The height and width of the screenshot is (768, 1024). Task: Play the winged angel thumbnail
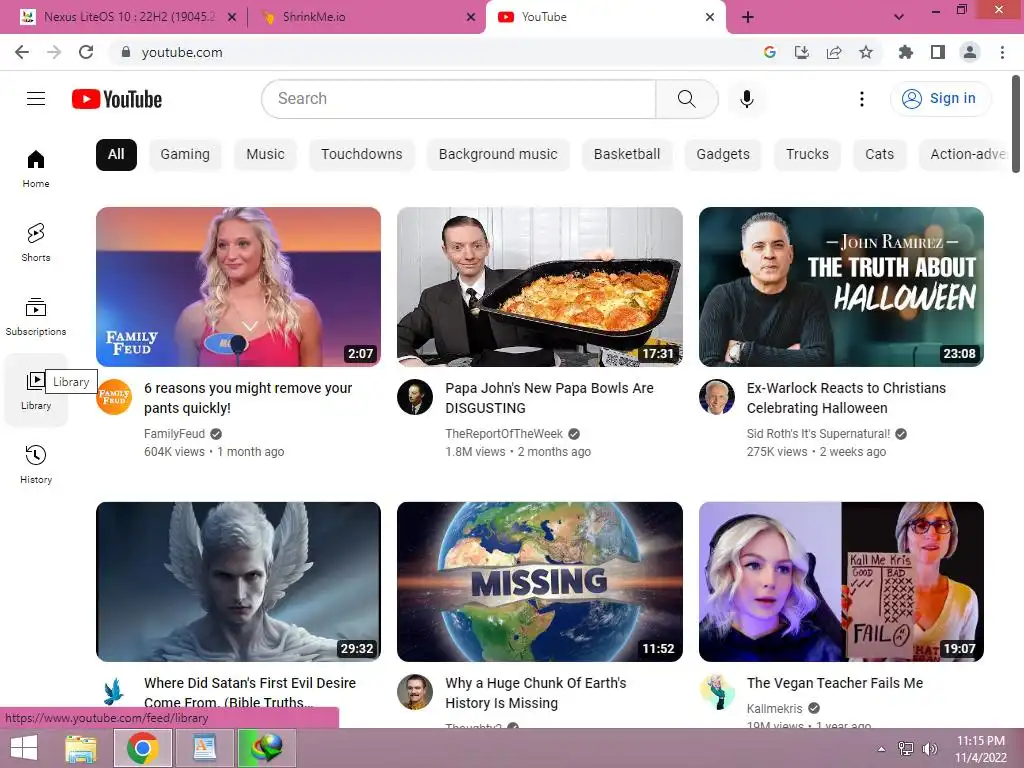click(238, 582)
